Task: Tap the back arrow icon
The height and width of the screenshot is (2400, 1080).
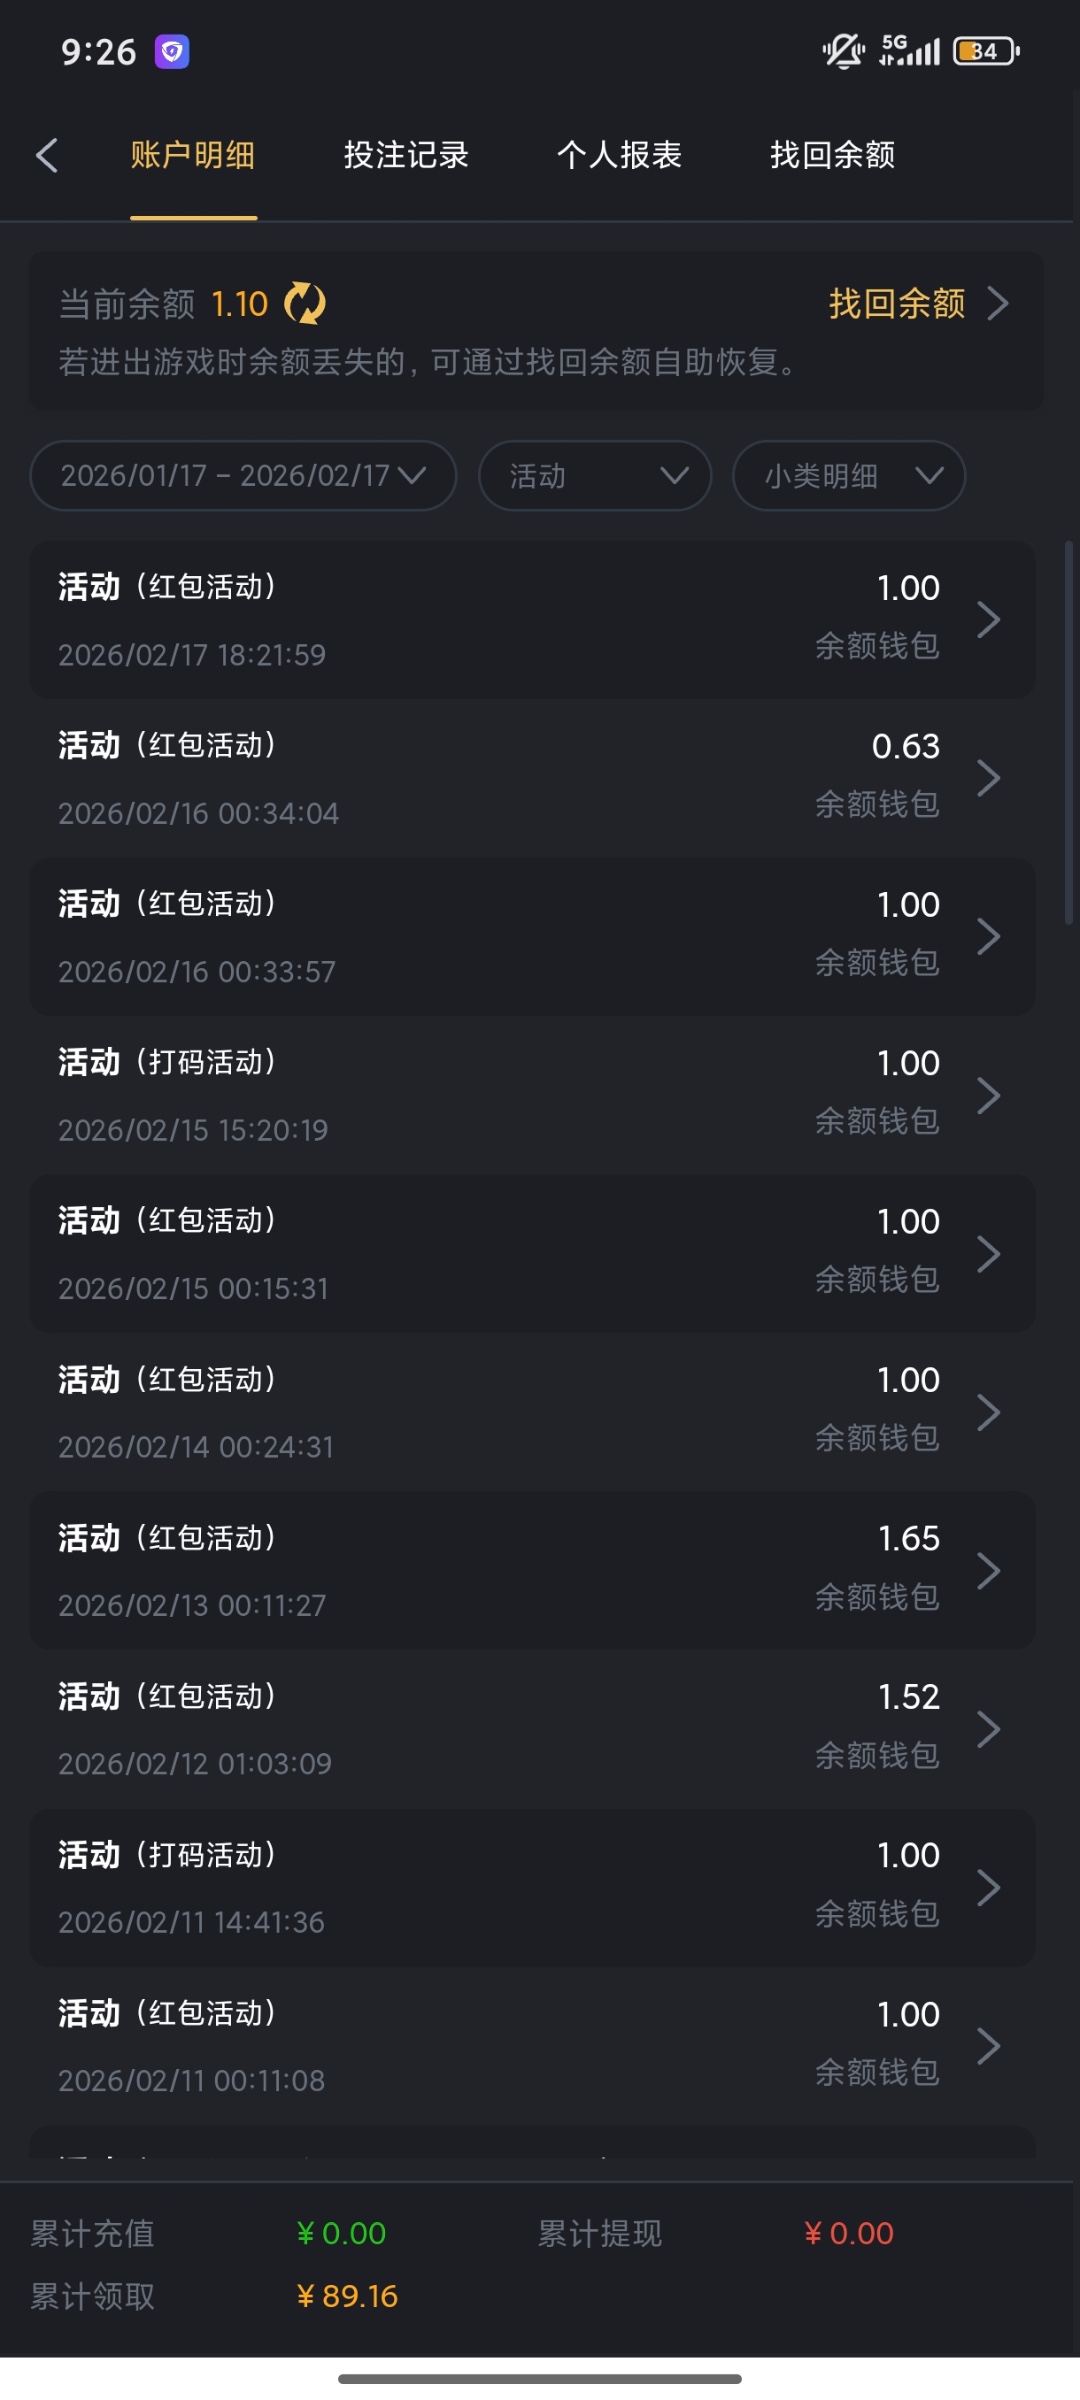Action: click(47, 155)
